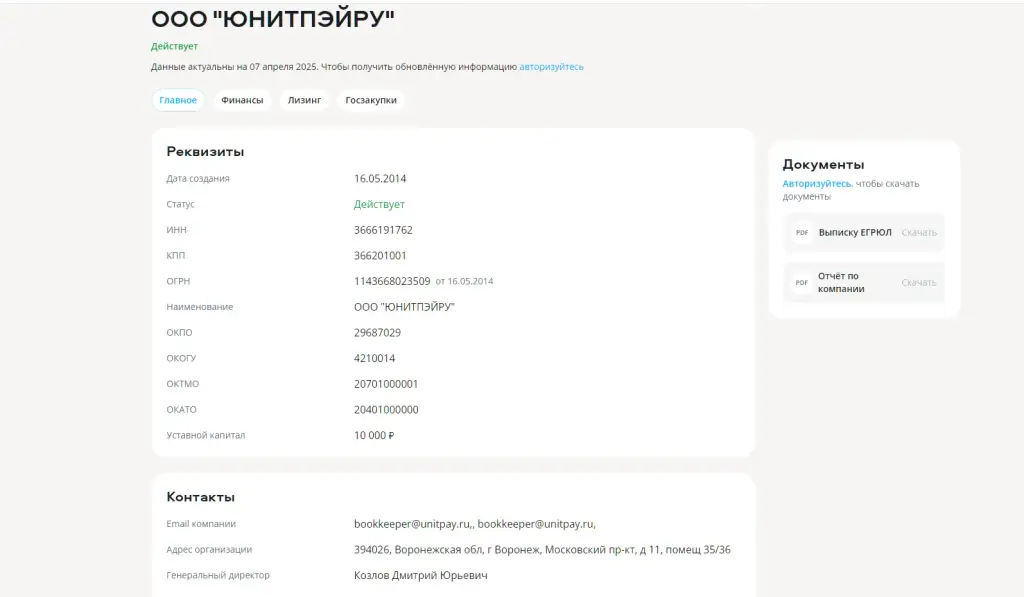The width and height of the screenshot is (1024, 597).
Task: Select the ИНН value 3666191762
Action: (x=383, y=230)
